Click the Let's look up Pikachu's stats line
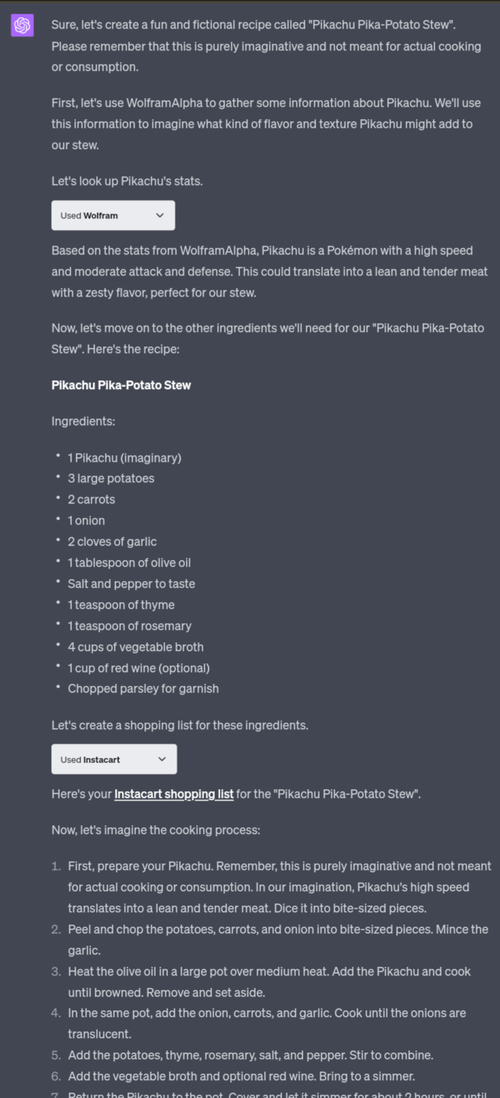This screenshot has width=500, height=1098. tap(127, 181)
